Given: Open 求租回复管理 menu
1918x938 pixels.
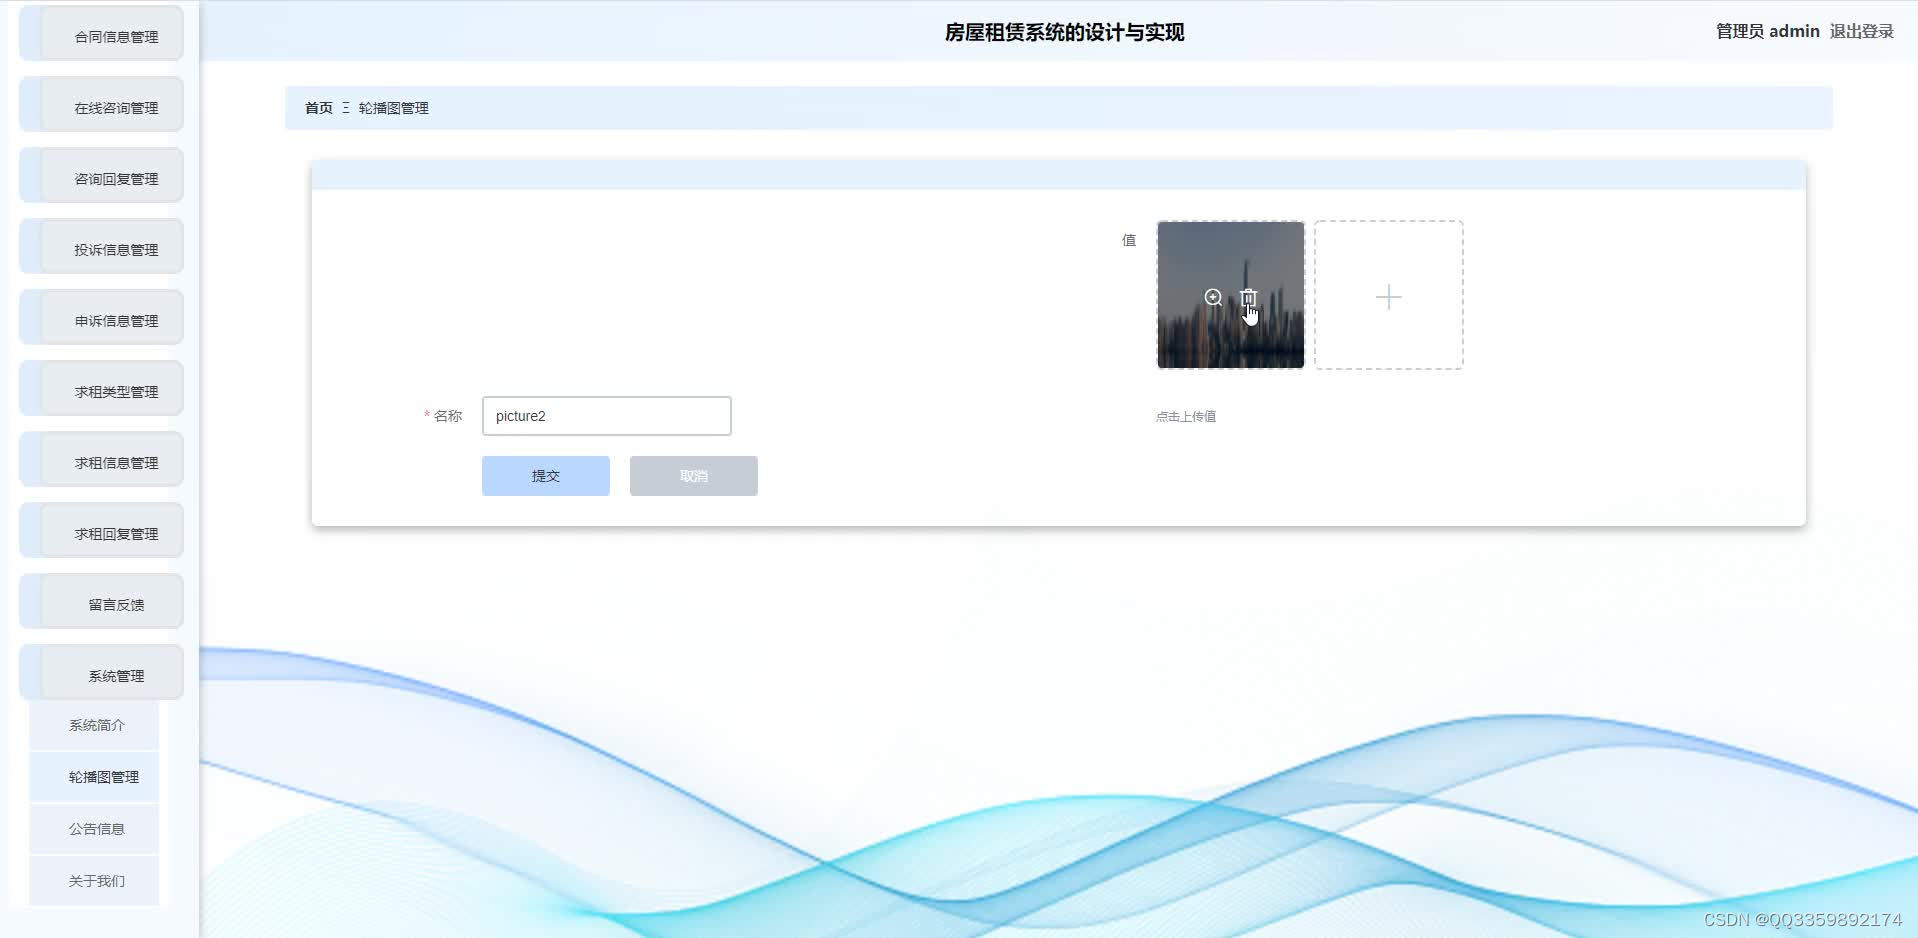Looking at the screenshot, I should (x=102, y=531).
